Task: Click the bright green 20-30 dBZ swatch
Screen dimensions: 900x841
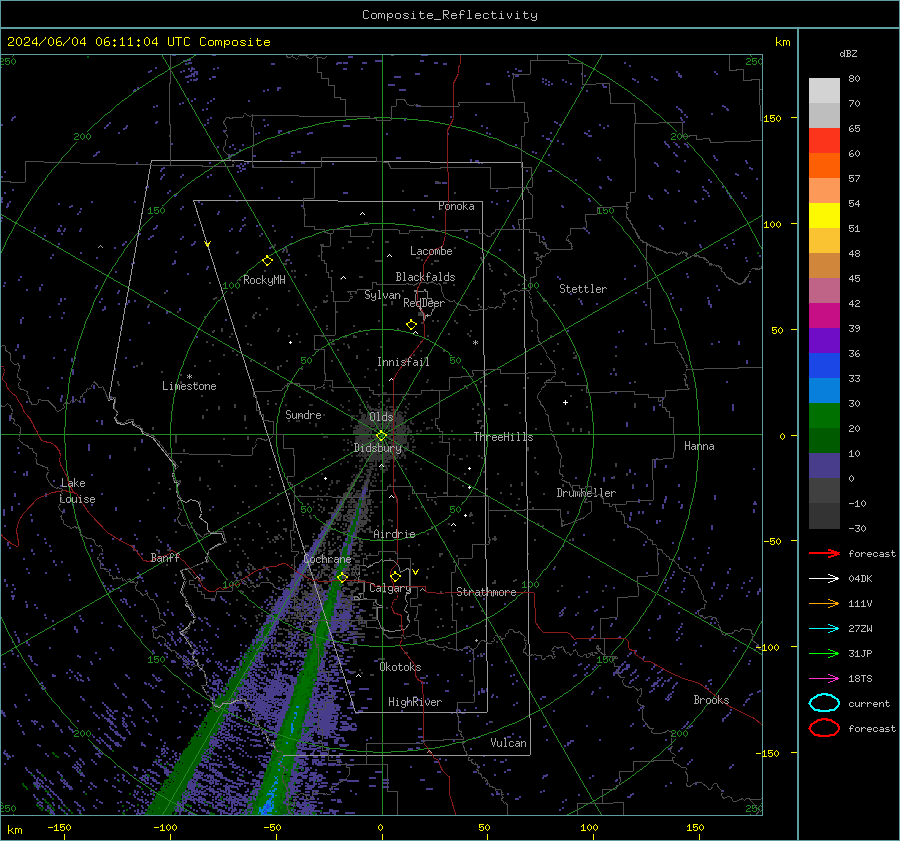Action: [x=824, y=416]
